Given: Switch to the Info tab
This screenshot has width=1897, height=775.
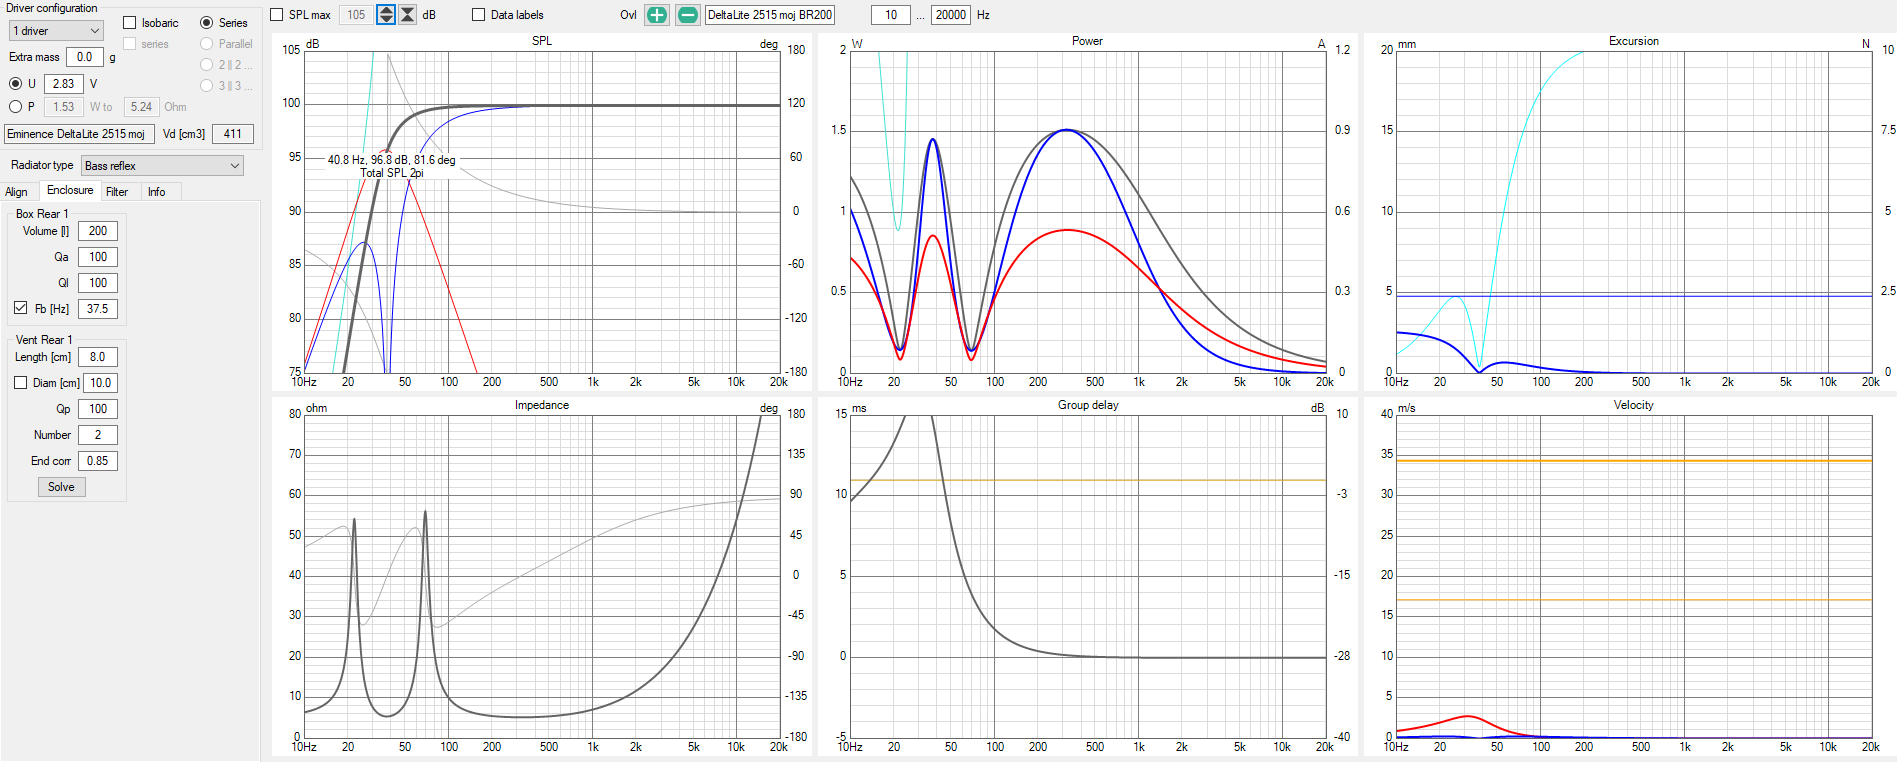Looking at the screenshot, I should coord(157,192).
